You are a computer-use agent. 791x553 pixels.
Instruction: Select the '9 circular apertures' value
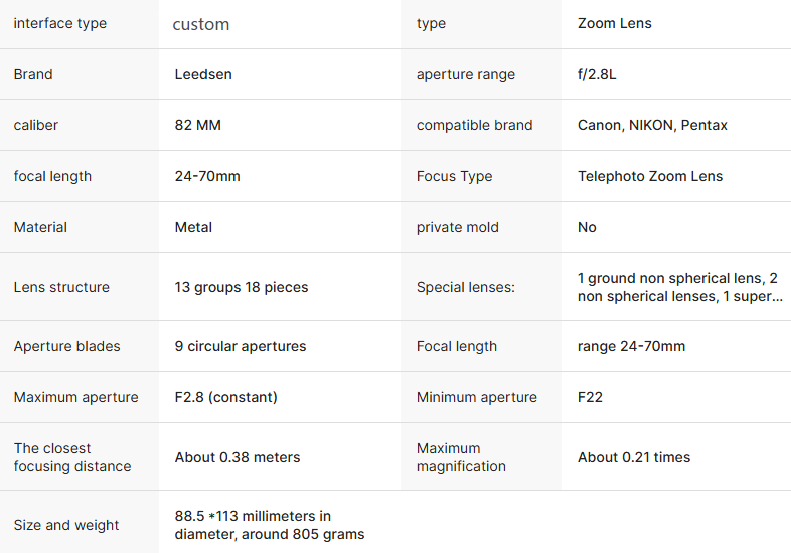[x=240, y=346]
